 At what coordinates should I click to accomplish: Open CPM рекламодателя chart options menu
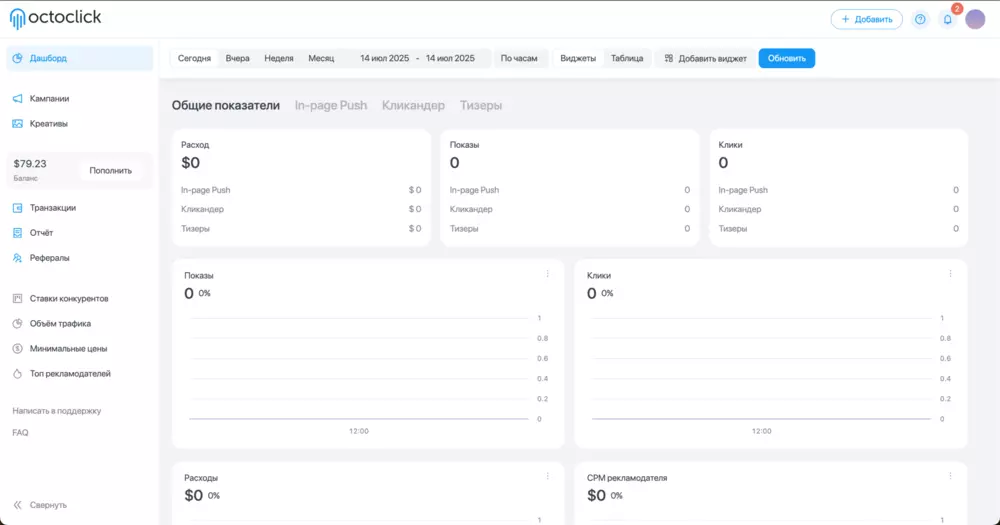pyautogui.click(x=950, y=476)
